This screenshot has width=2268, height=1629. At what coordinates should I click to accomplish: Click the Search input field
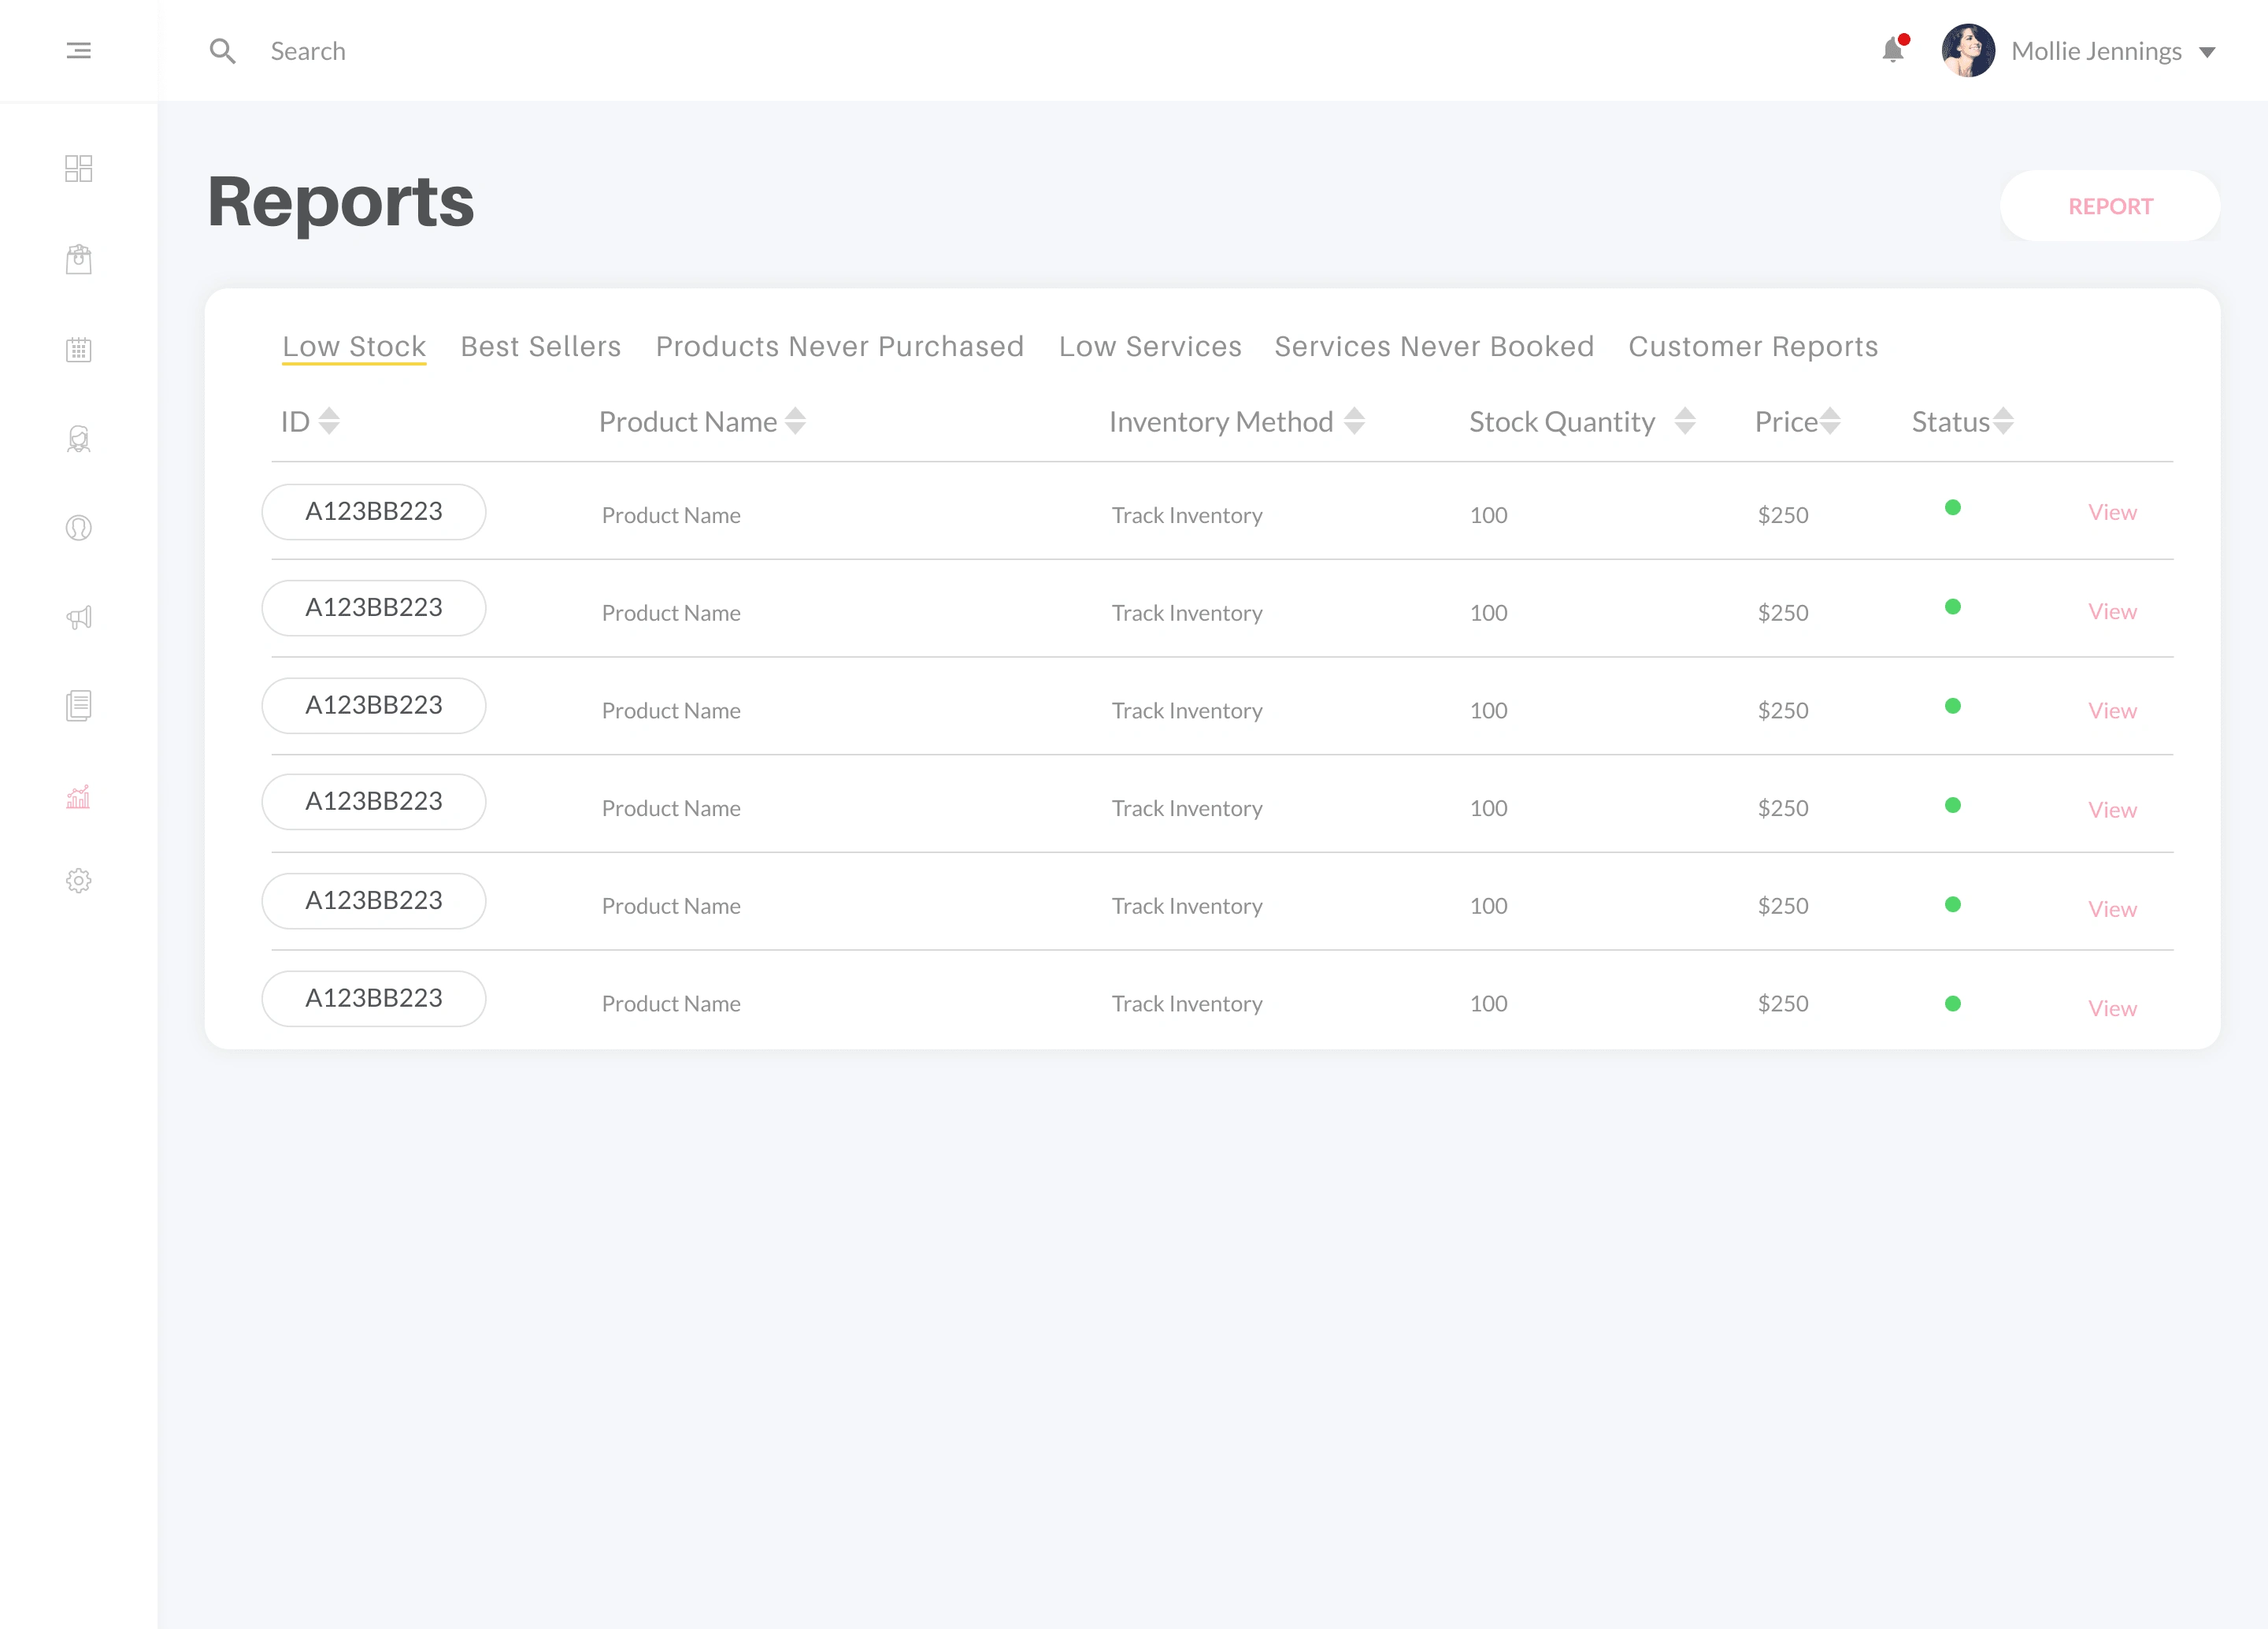click(308, 51)
